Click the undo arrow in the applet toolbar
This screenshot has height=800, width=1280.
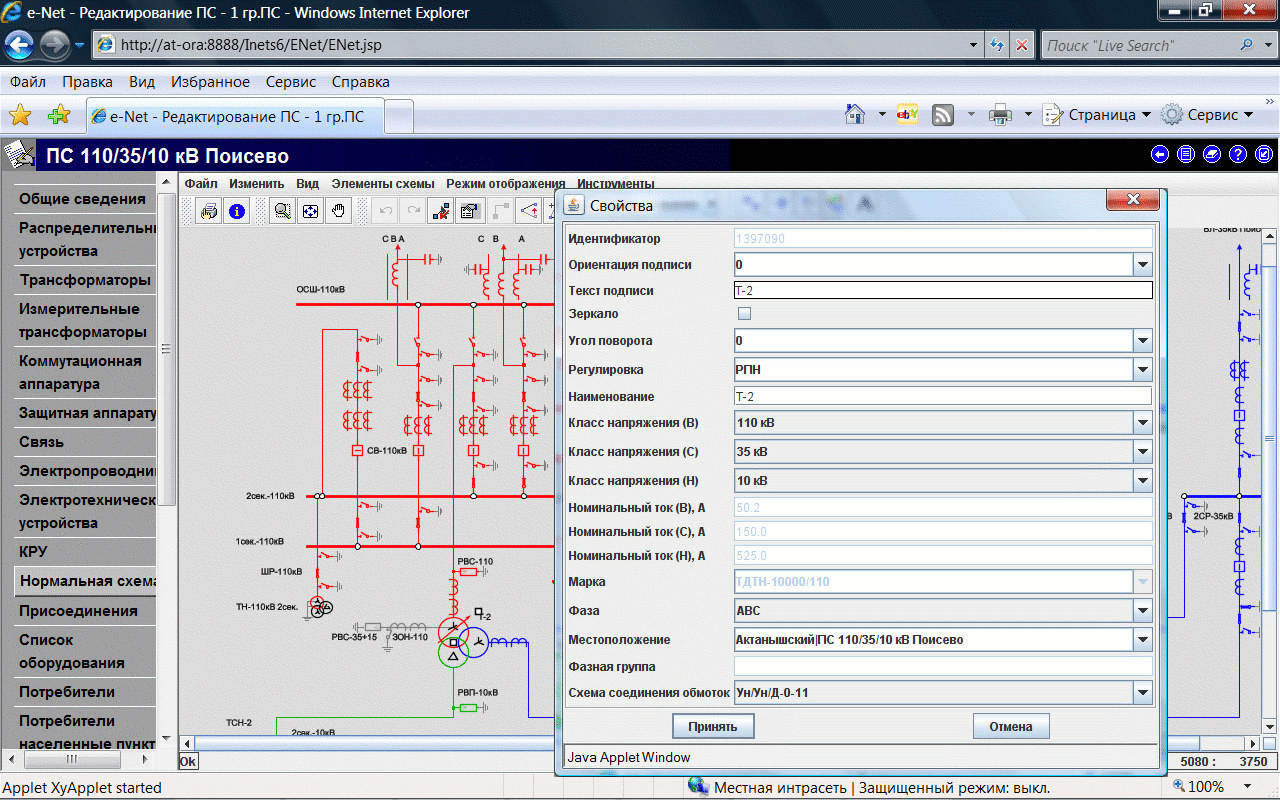pyautogui.click(x=385, y=211)
